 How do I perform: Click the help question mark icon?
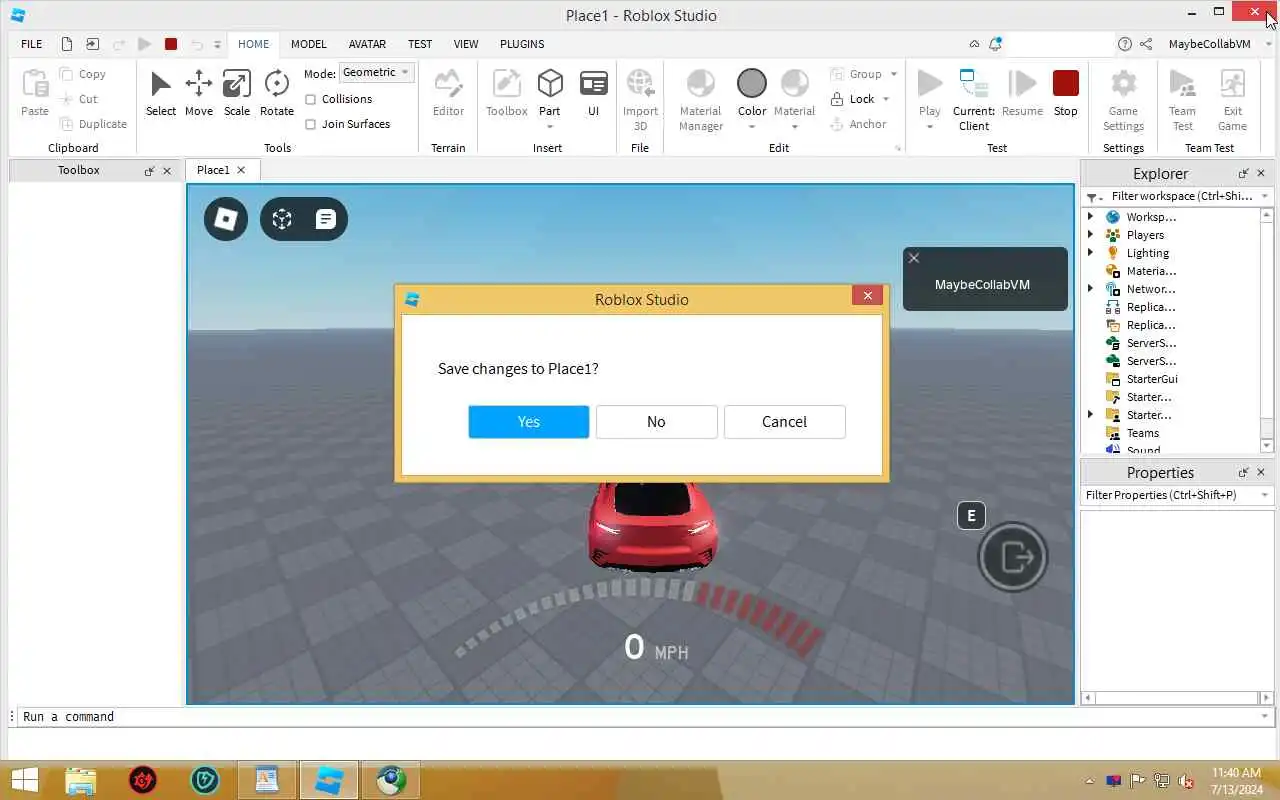[x=1125, y=44]
